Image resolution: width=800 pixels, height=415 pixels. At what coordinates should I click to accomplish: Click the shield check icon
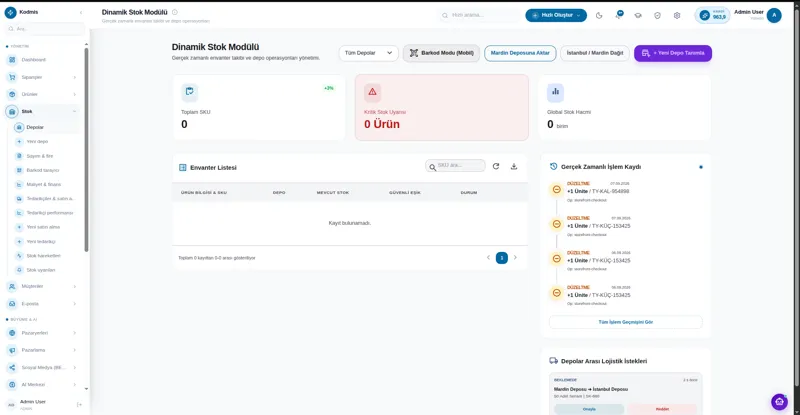coord(657,15)
